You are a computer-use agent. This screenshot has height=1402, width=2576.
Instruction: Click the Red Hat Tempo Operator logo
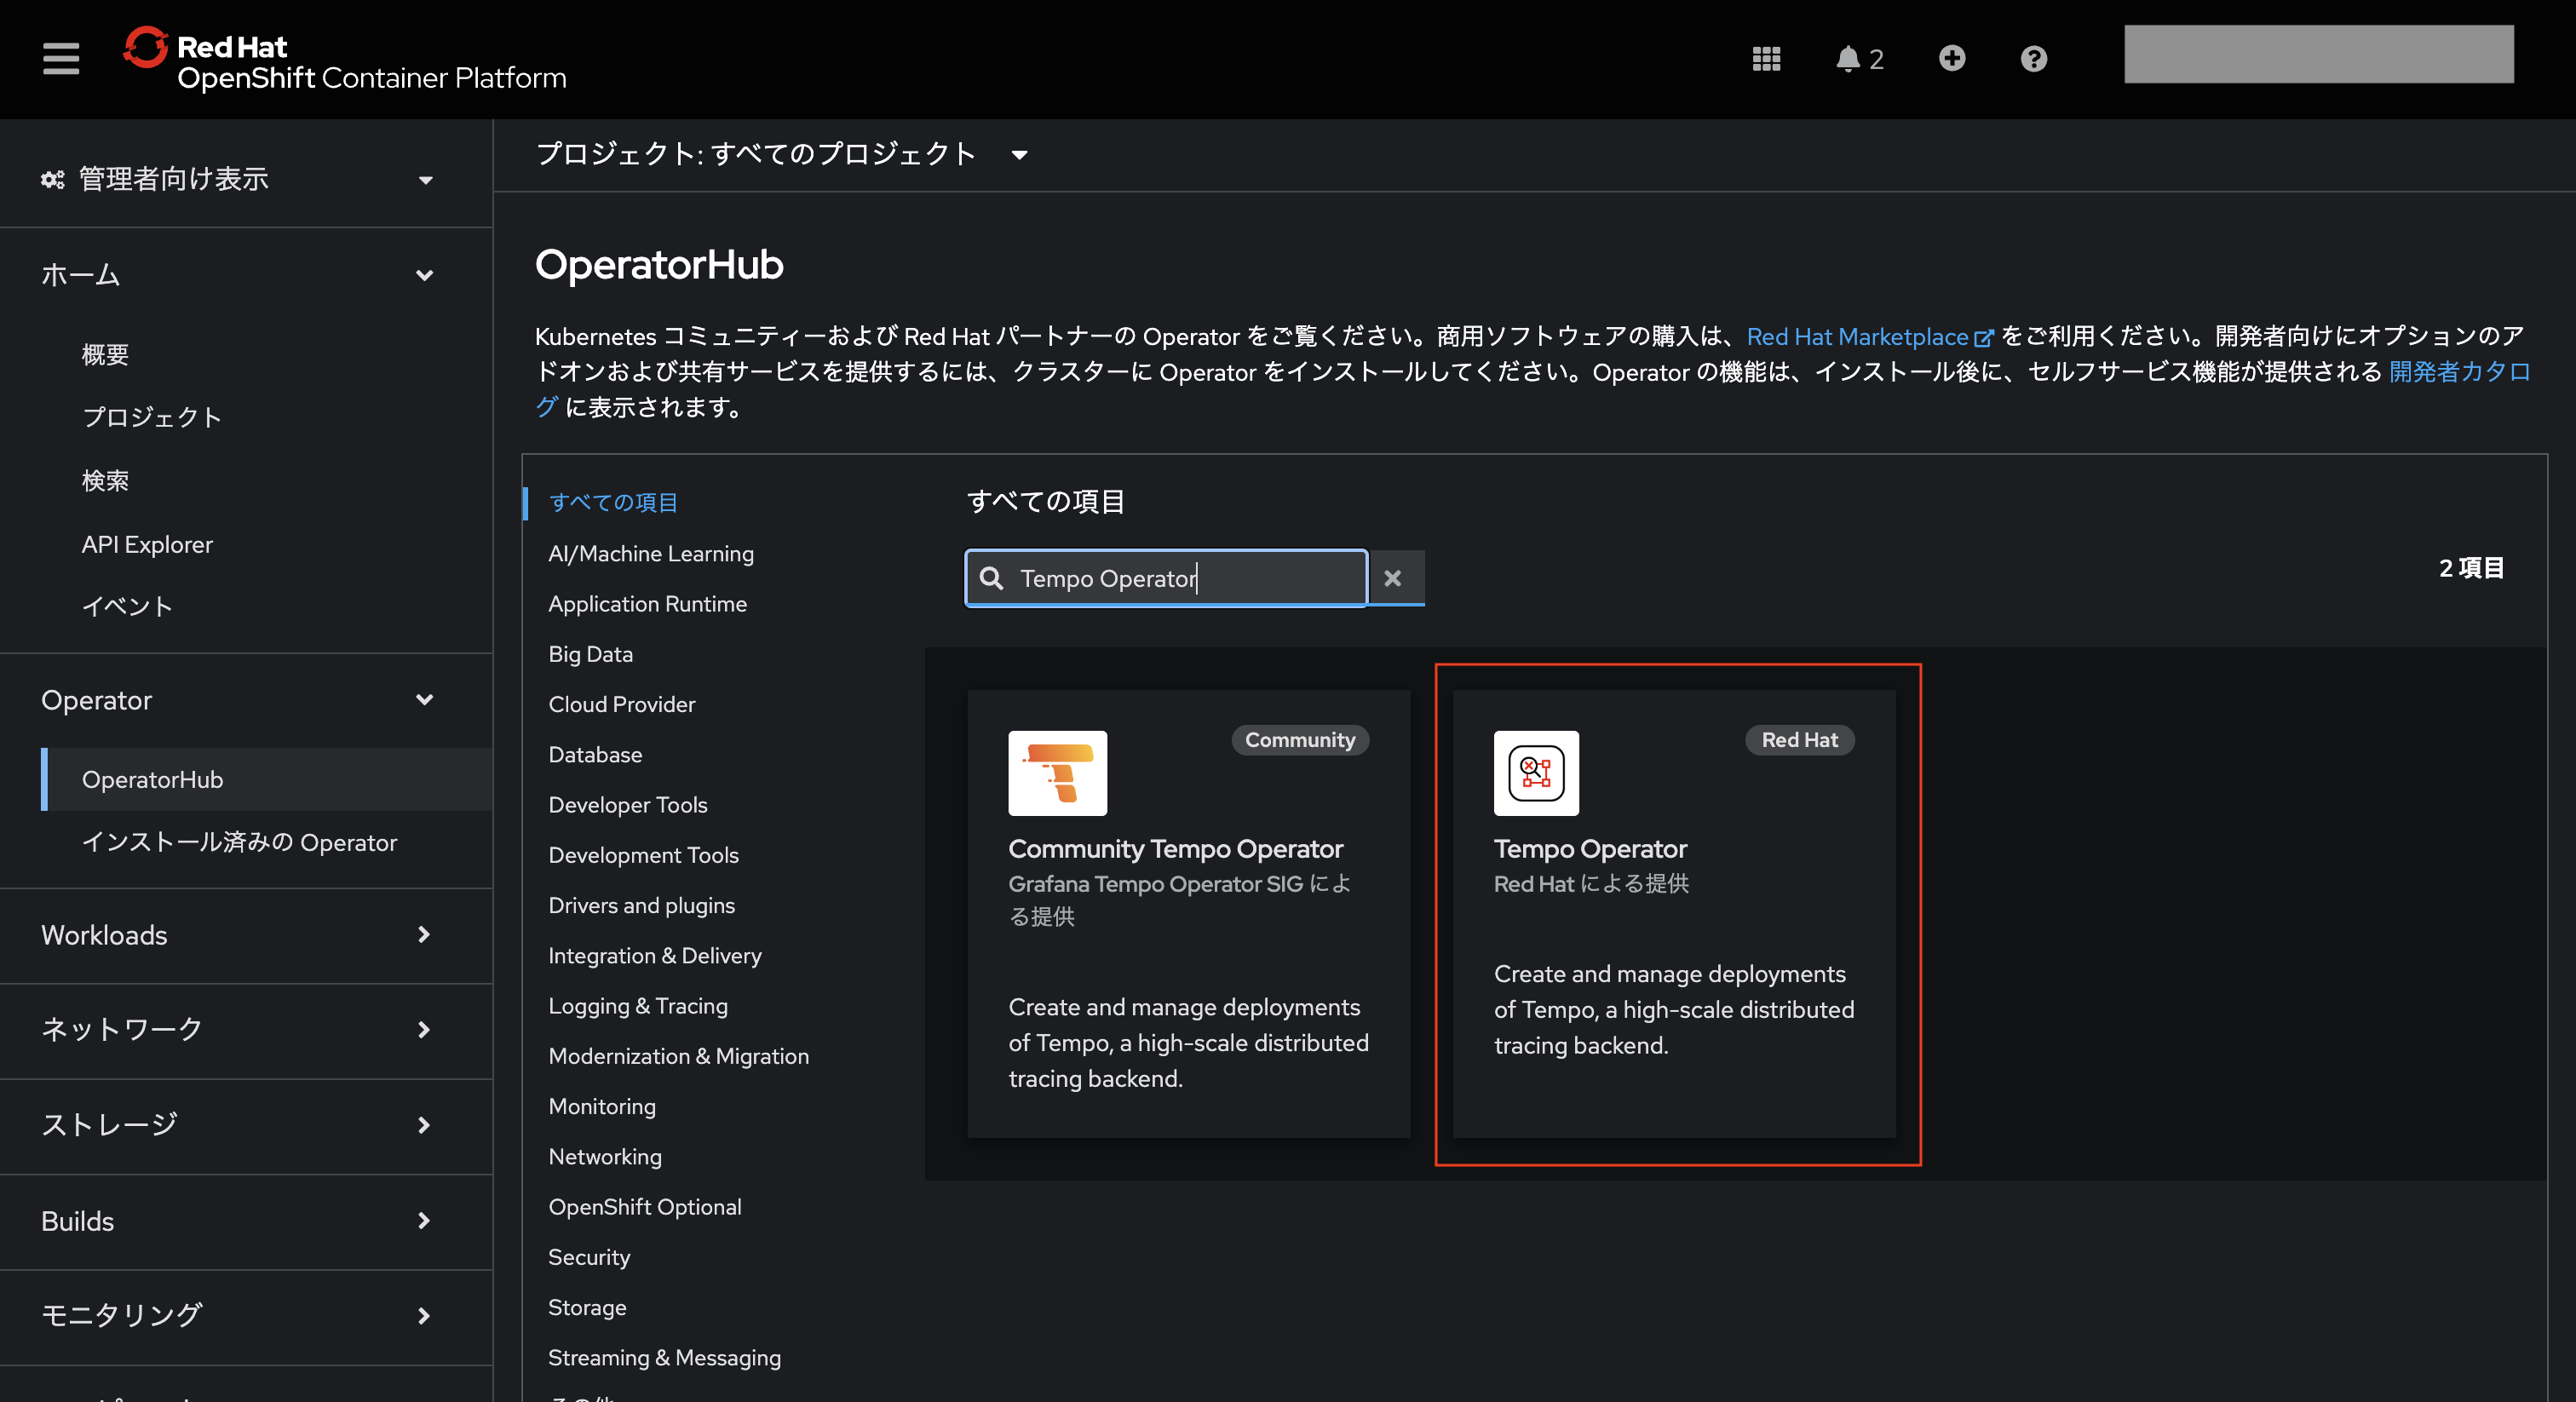coord(1536,773)
